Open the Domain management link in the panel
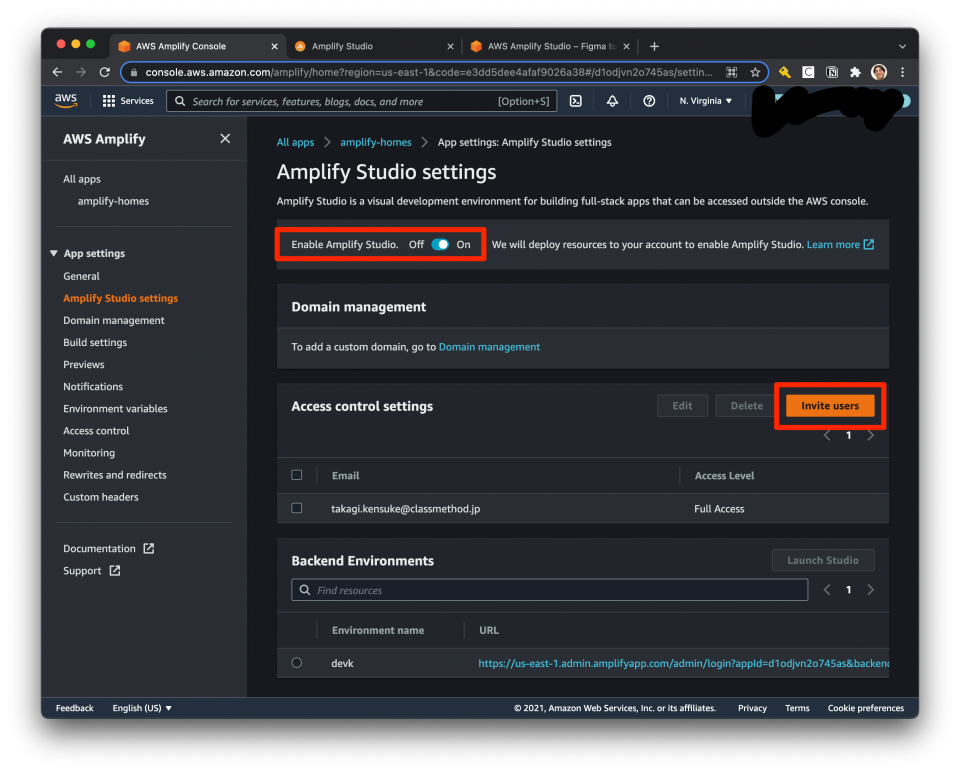This screenshot has width=960, height=773. 489,346
